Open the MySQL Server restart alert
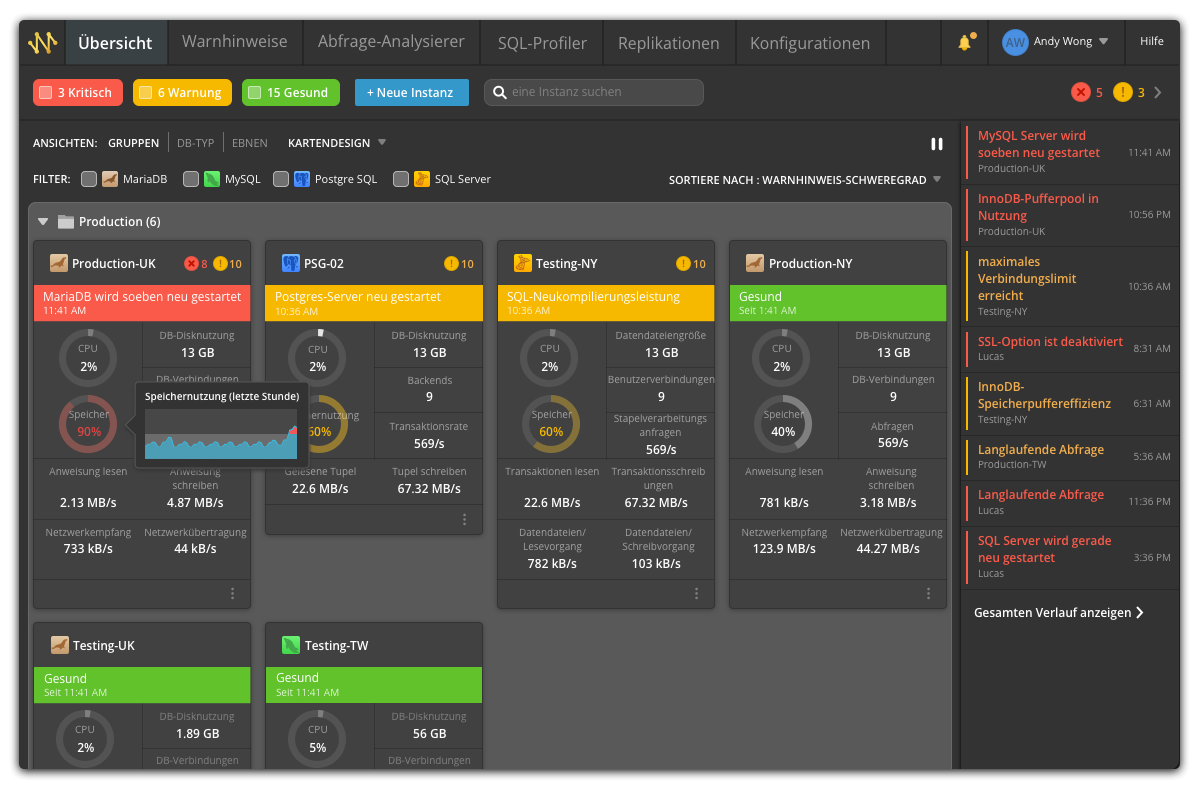The image size is (1200, 790). pyautogui.click(x=1070, y=152)
